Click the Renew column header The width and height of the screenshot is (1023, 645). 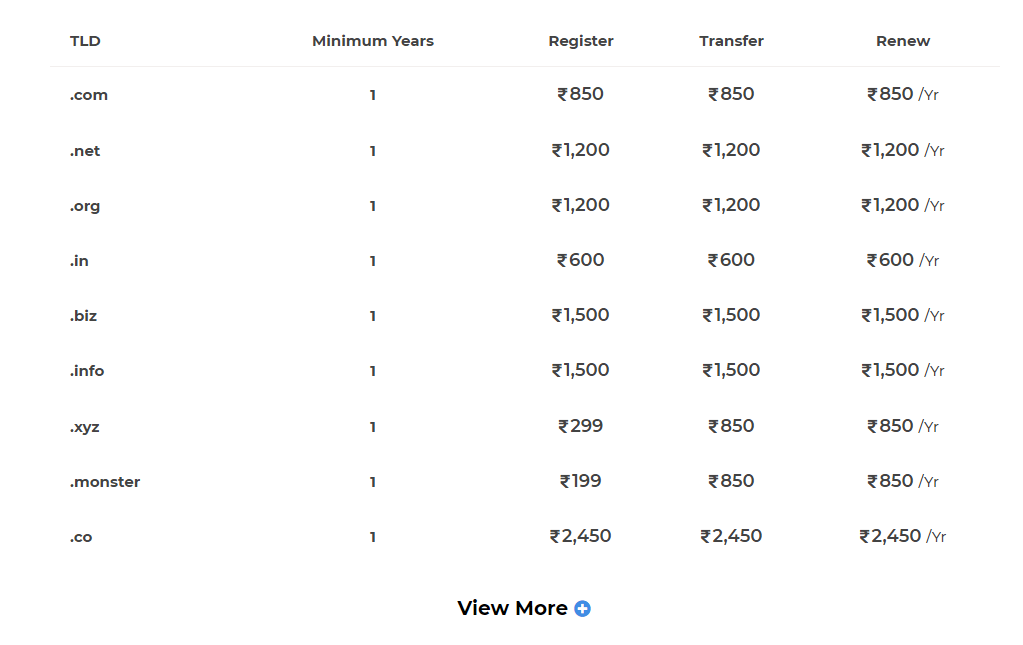903,41
